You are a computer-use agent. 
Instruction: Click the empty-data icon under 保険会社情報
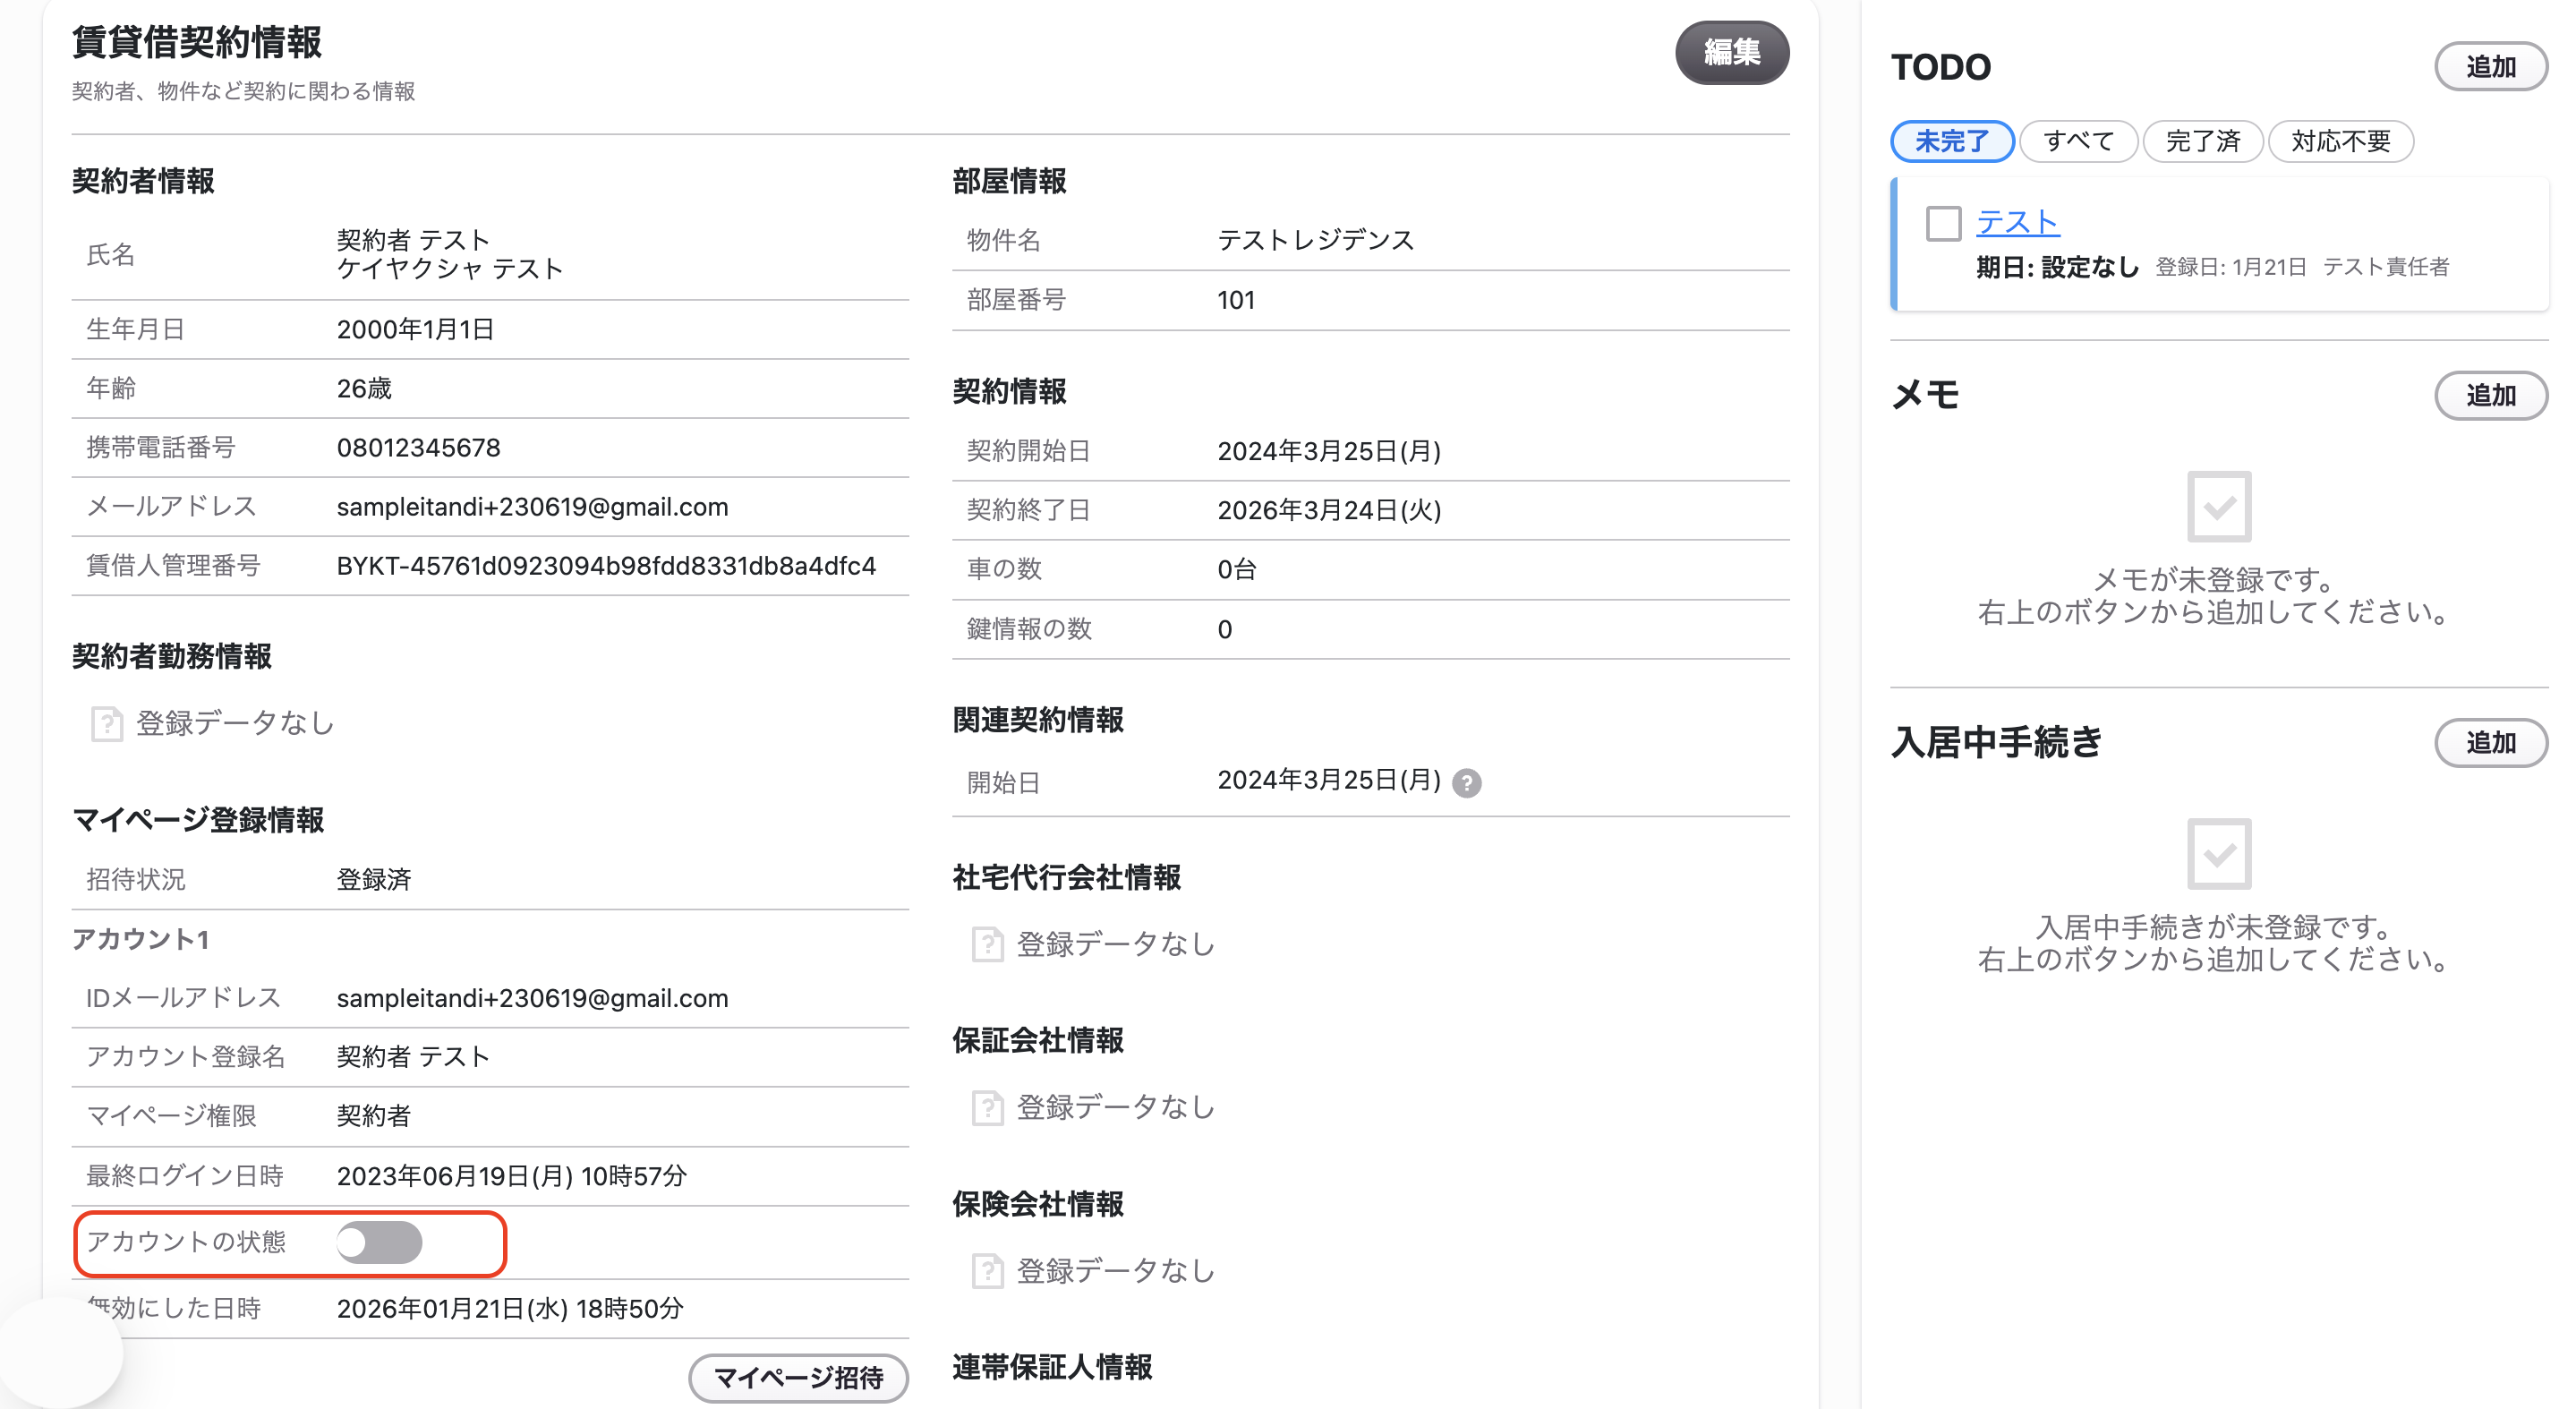tap(987, 1271)
